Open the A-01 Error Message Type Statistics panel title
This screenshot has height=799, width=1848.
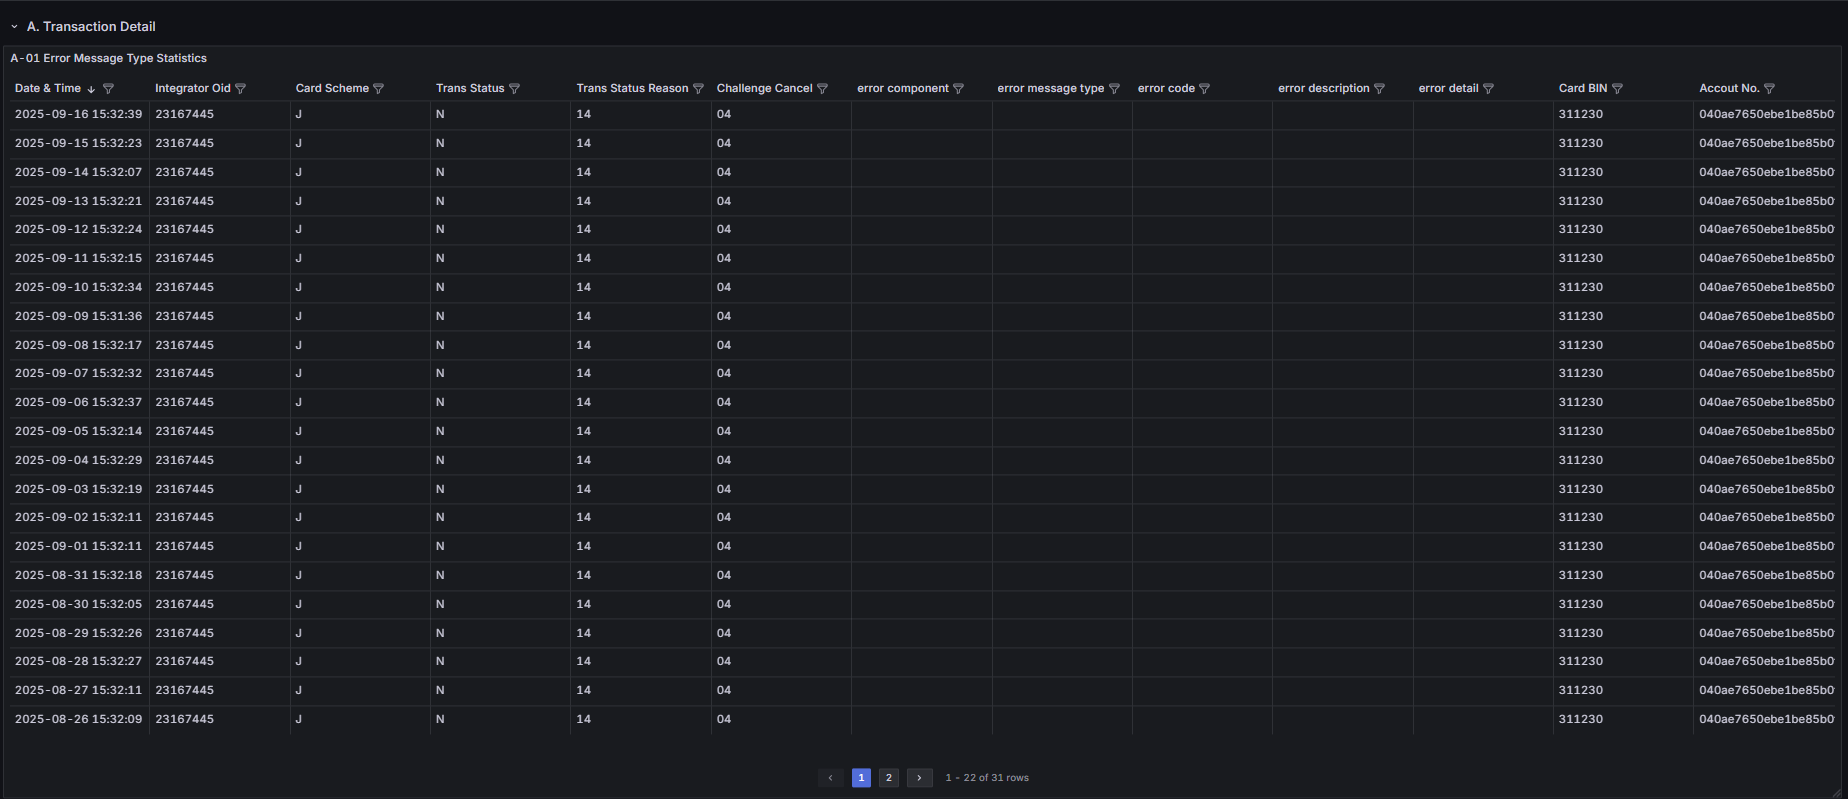109,59
